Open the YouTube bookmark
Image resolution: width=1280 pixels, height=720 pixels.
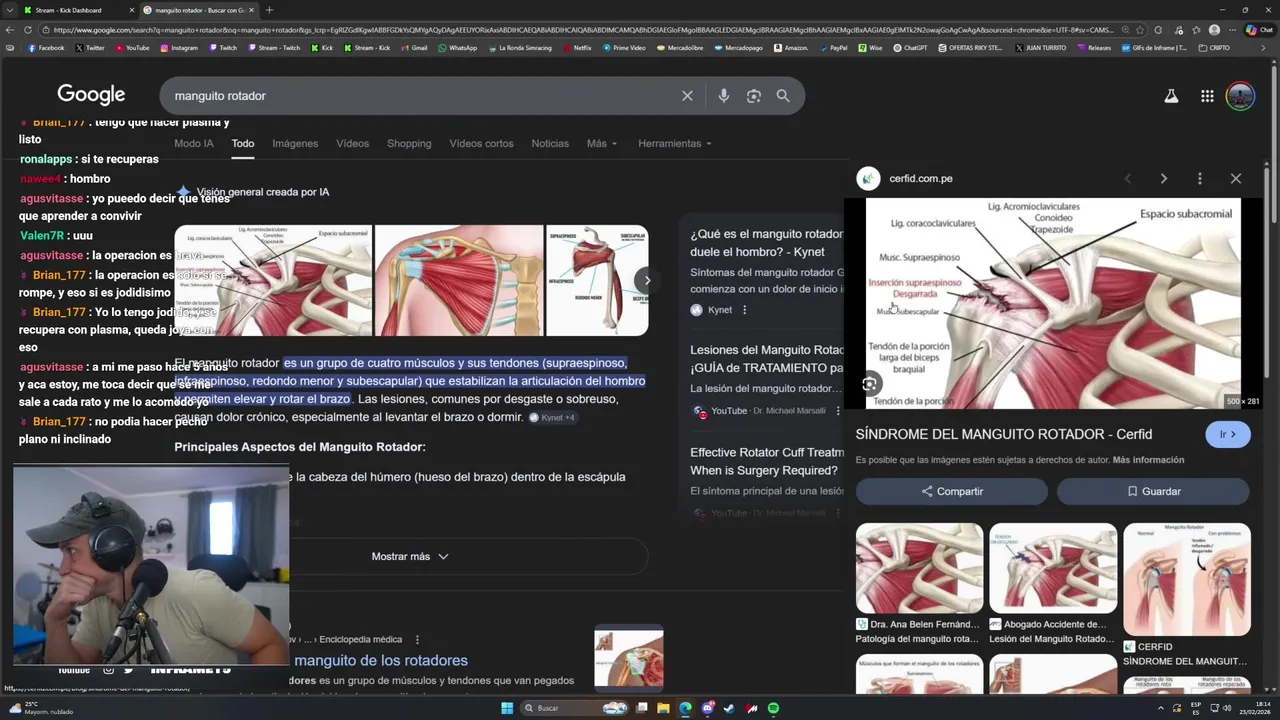point(132,48)
